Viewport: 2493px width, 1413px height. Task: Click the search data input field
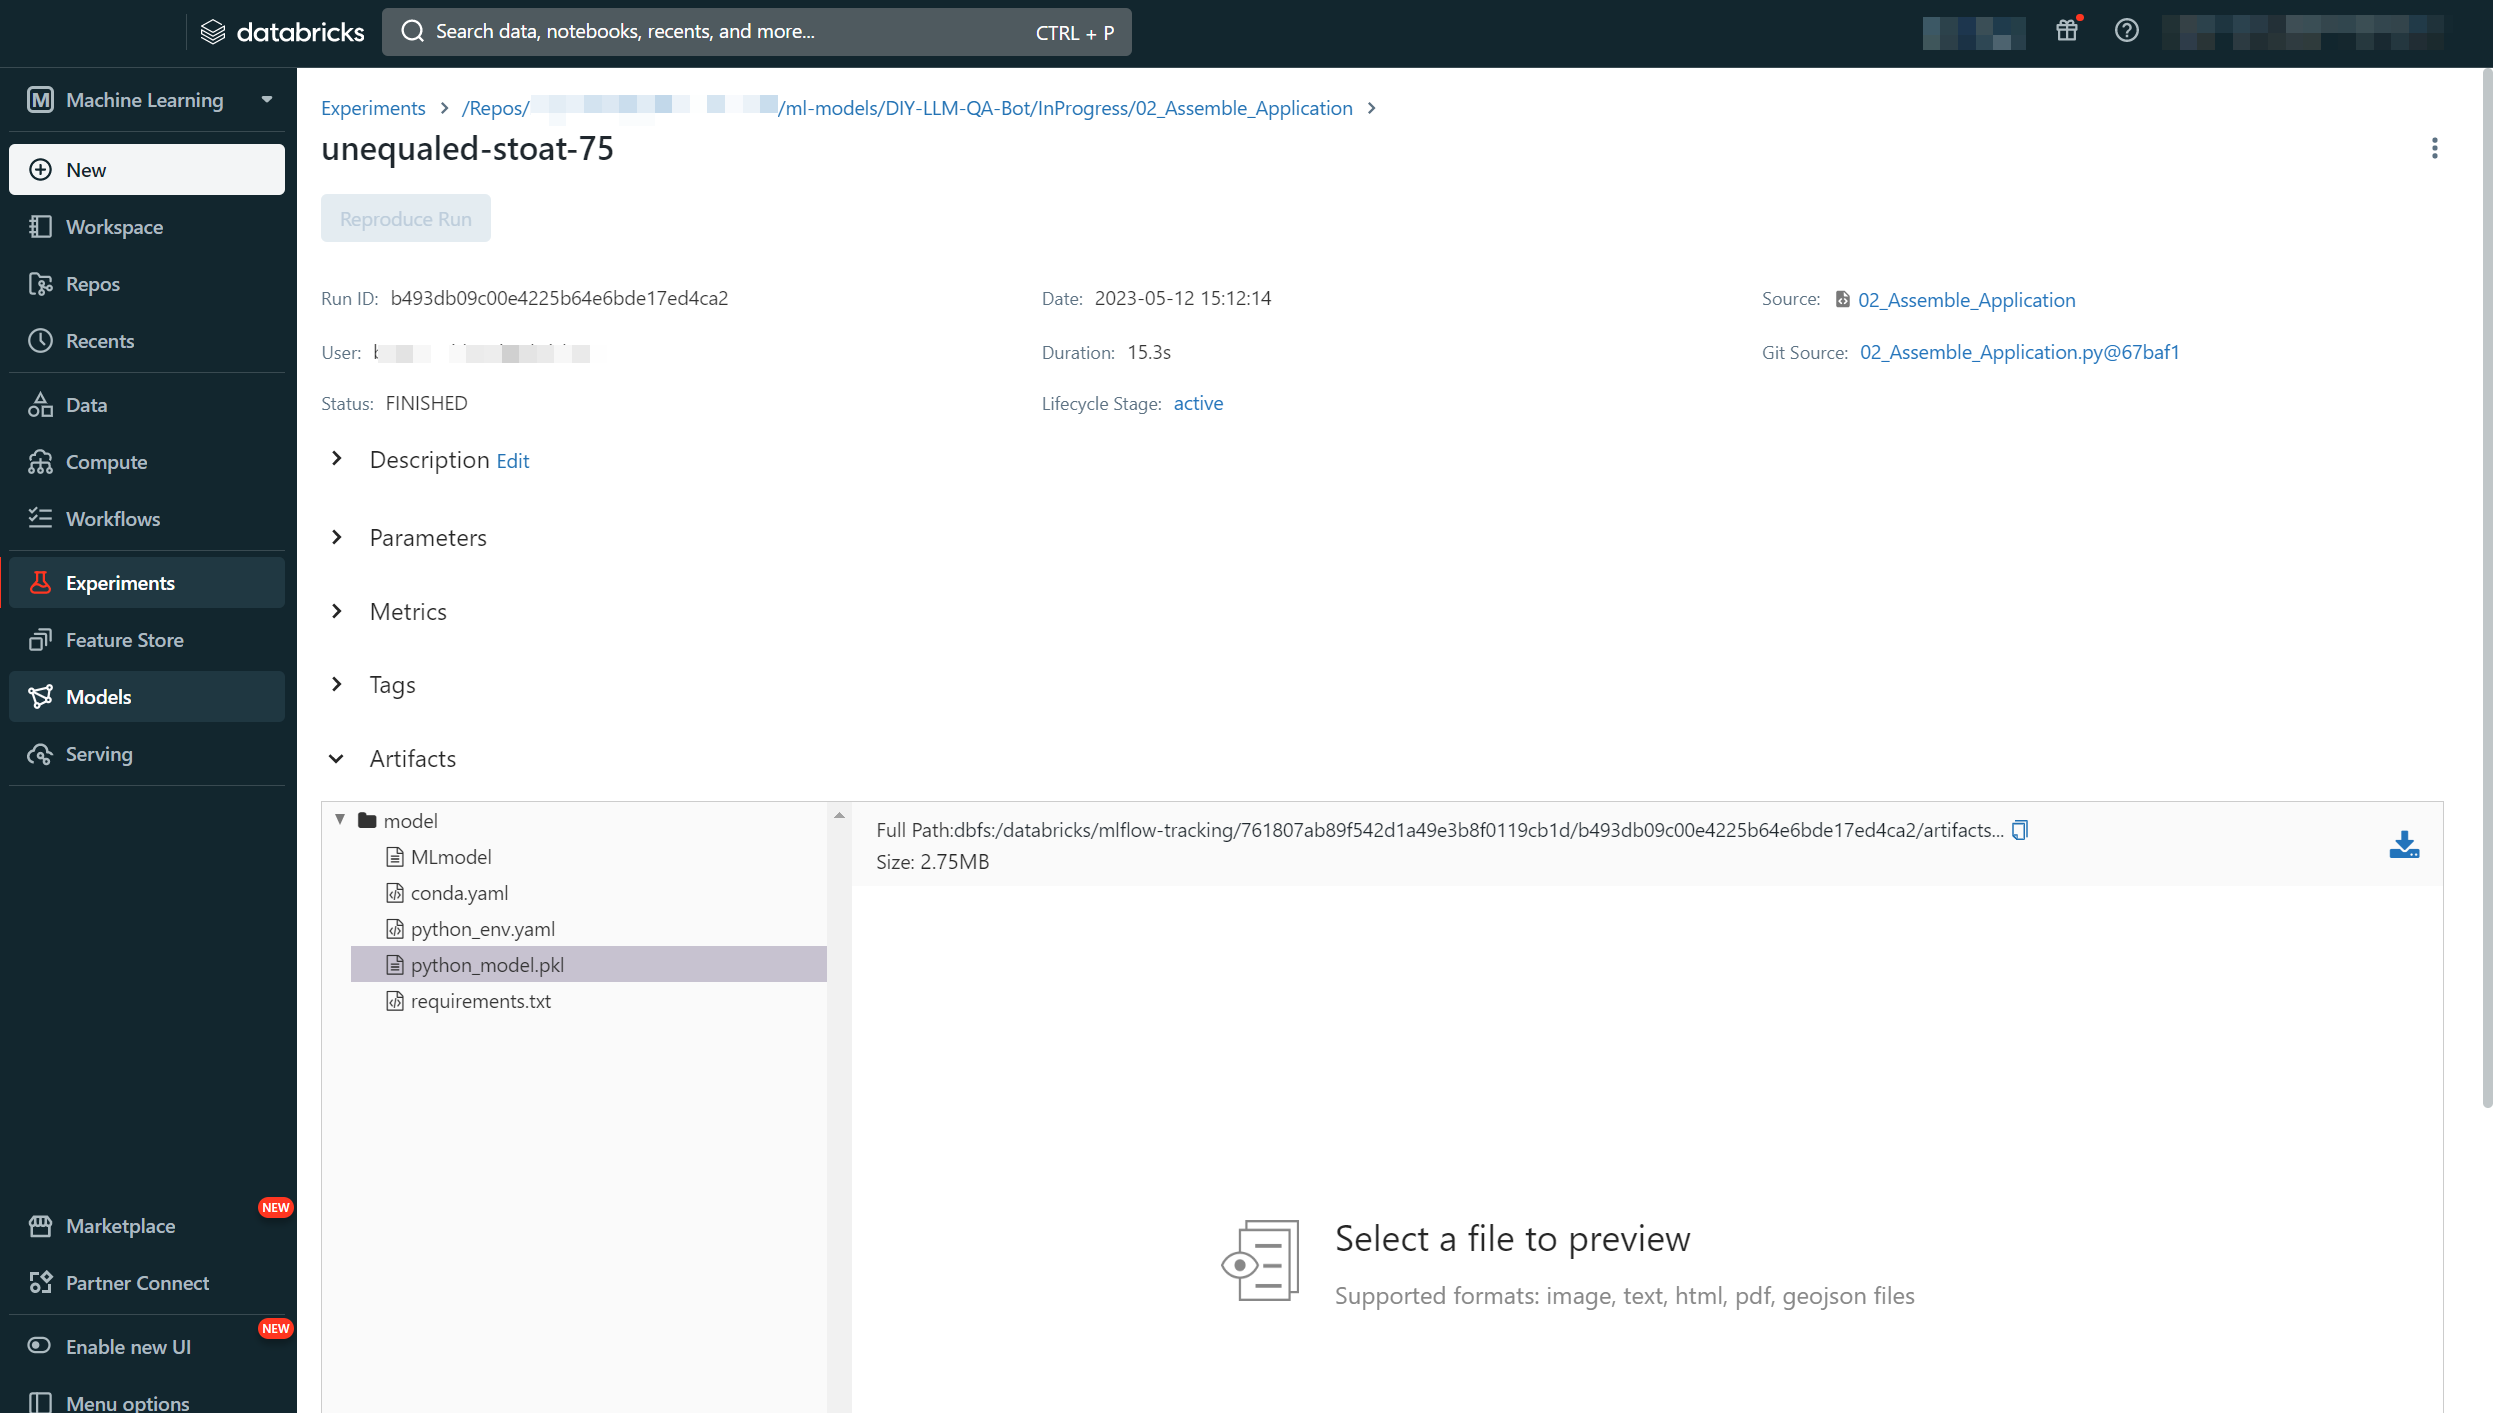[x=720, y=32]
